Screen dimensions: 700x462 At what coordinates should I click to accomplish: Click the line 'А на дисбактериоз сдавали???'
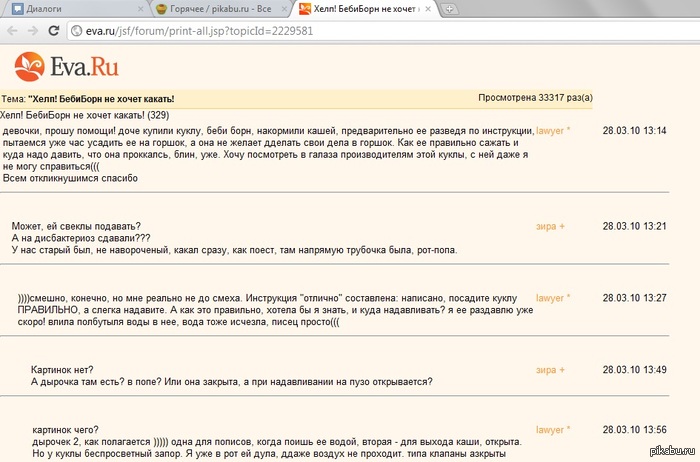[x=81, y=238]
